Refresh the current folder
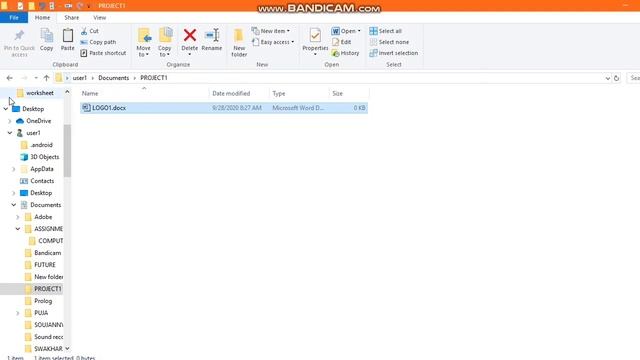Viewport: 640px width, 360px height. [x=616, y=78]
